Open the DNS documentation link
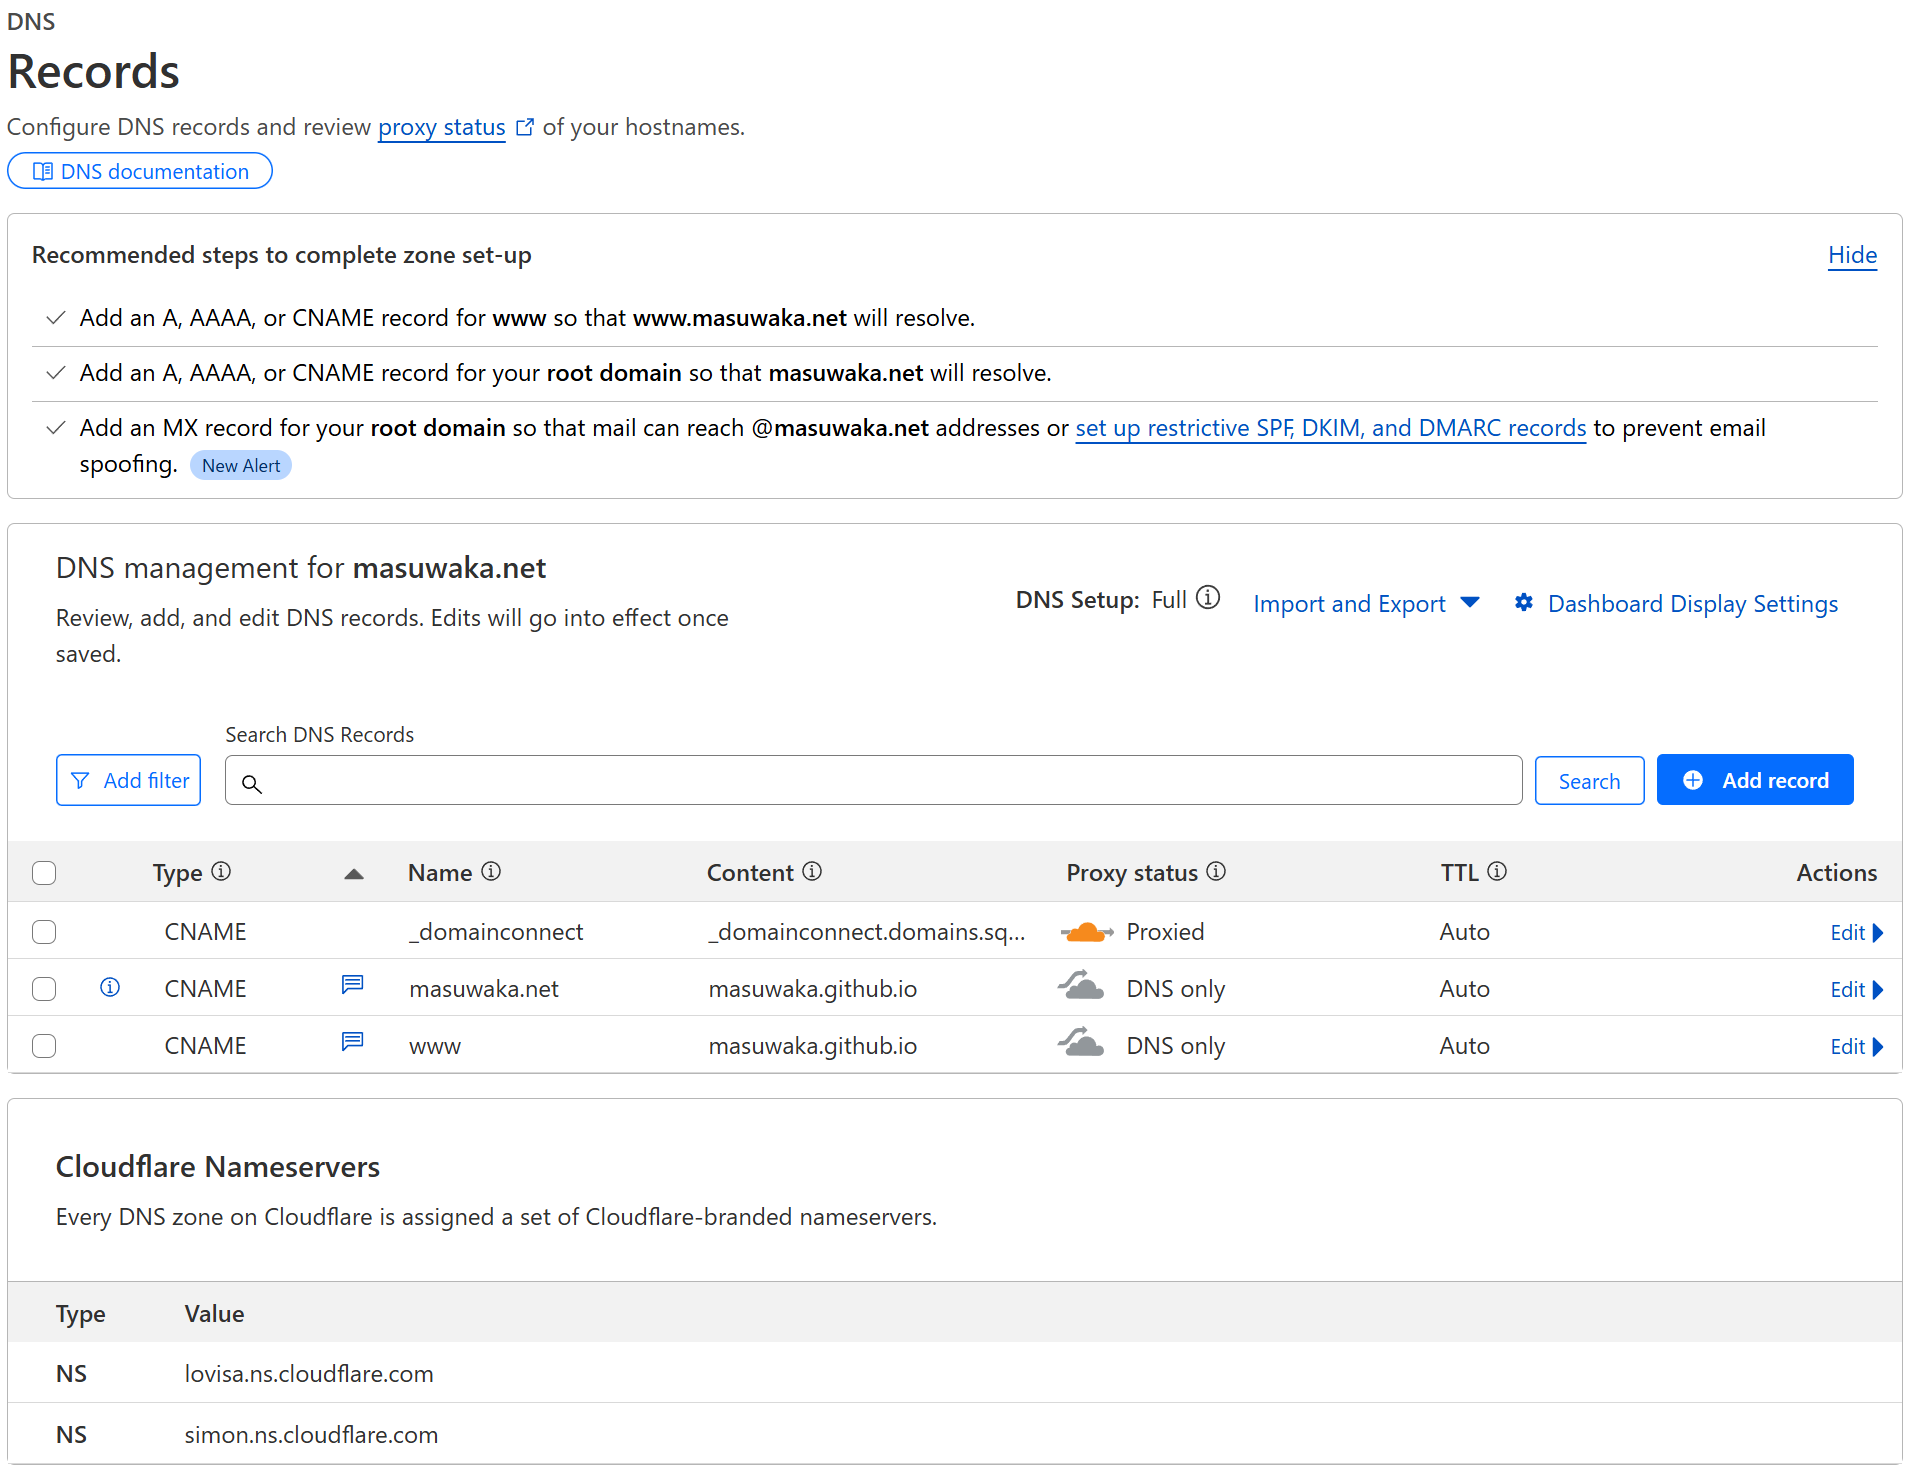 (140, 171)
